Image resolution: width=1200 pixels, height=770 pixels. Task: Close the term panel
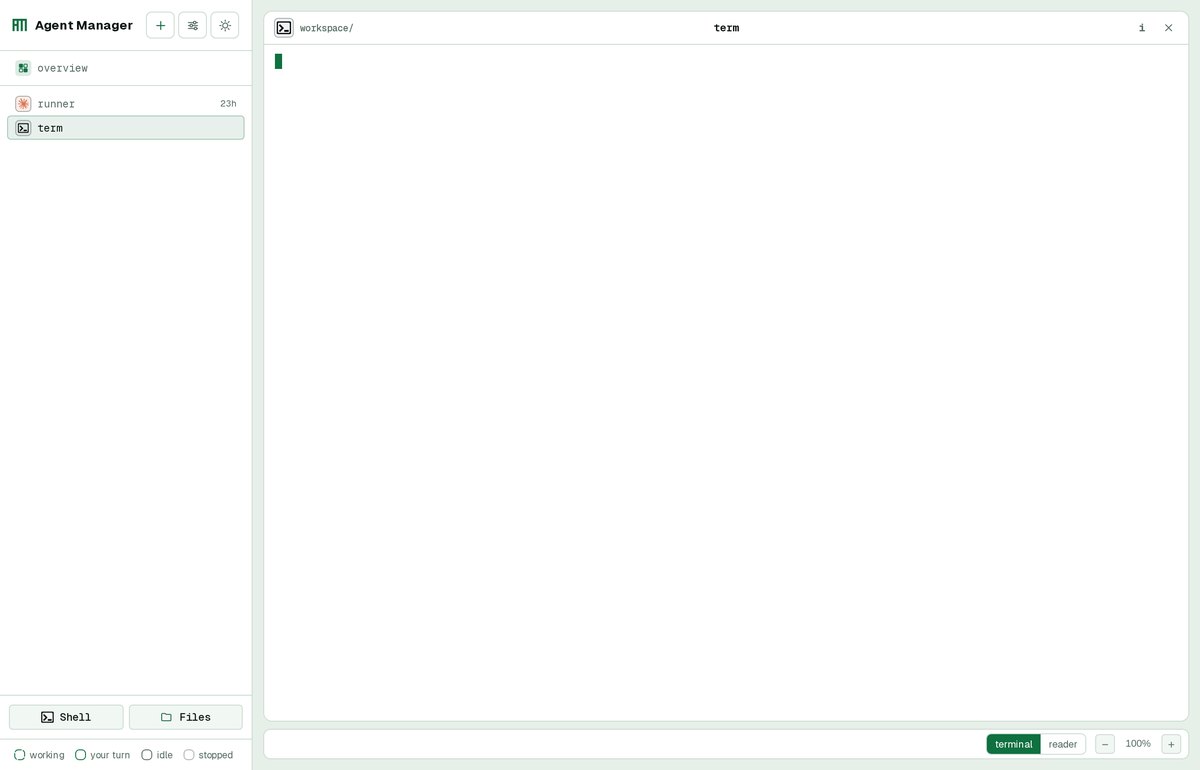1168,28
